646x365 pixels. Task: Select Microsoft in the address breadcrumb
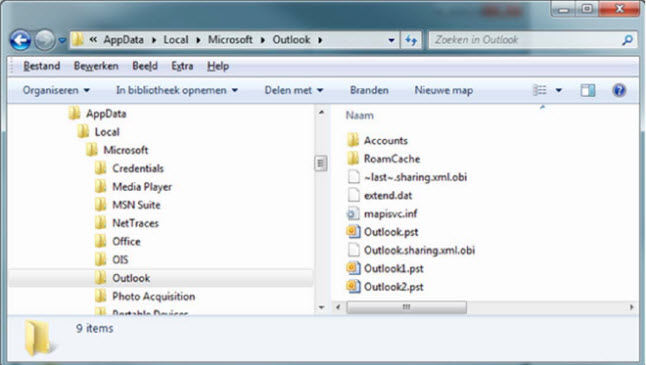pyautogui.click(x=230, y=40)
